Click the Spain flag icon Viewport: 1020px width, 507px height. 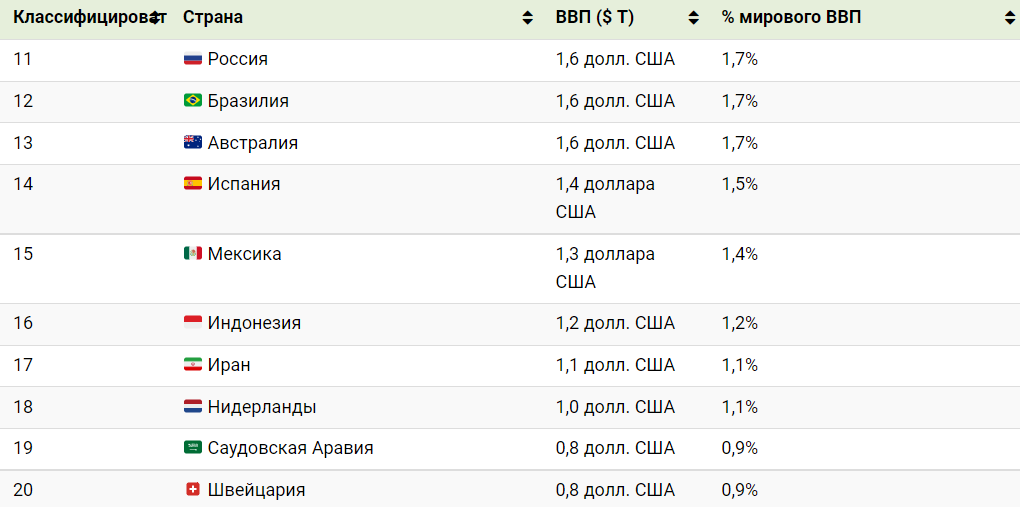pos(193,184)
